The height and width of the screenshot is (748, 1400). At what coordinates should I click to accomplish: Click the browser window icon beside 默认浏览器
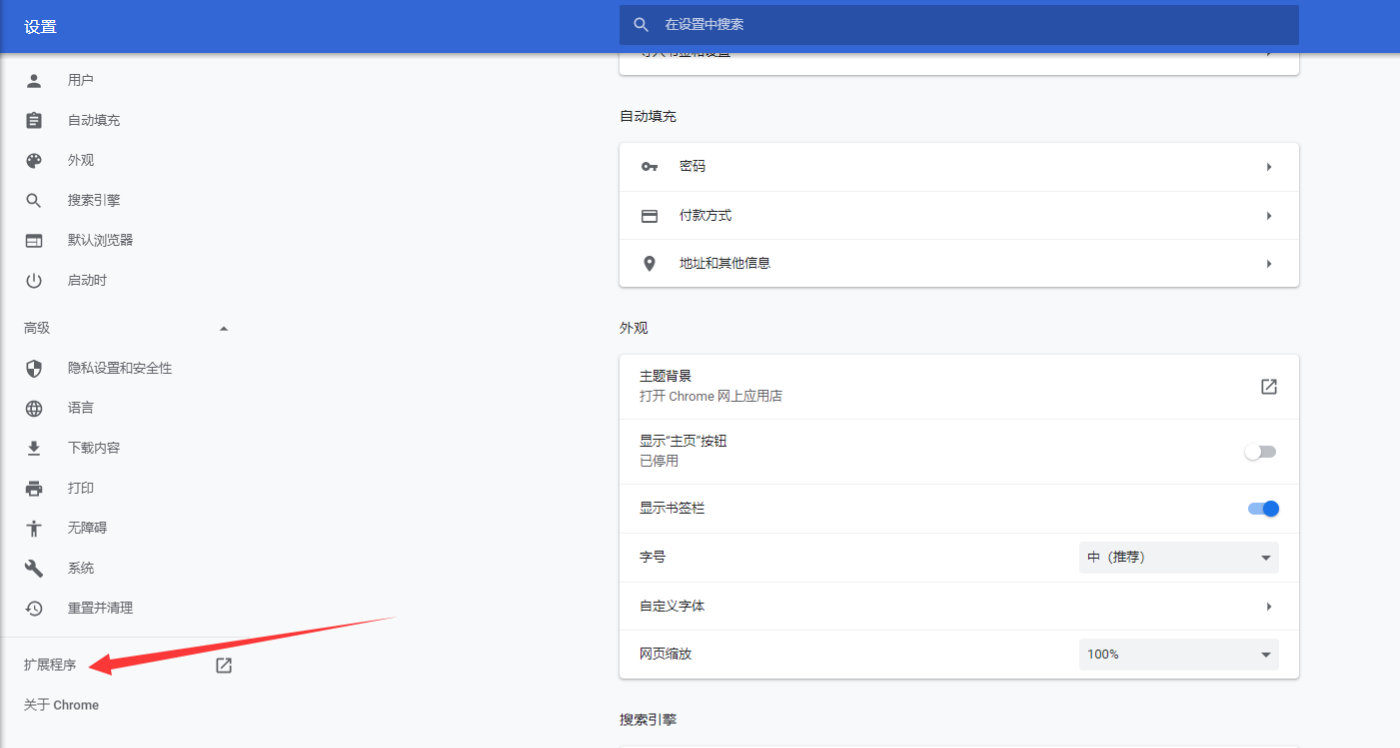click(x=34, y=240)
